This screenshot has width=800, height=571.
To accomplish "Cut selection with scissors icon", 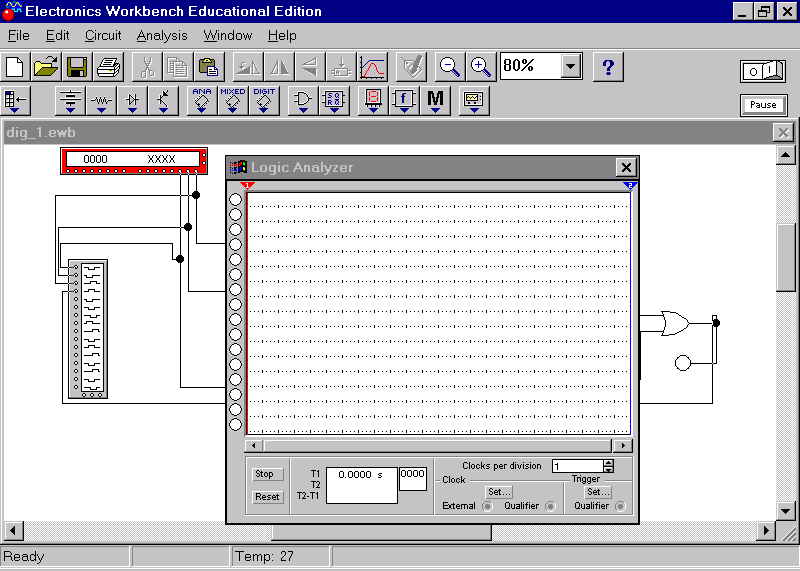I will click(x=147, y=67).
